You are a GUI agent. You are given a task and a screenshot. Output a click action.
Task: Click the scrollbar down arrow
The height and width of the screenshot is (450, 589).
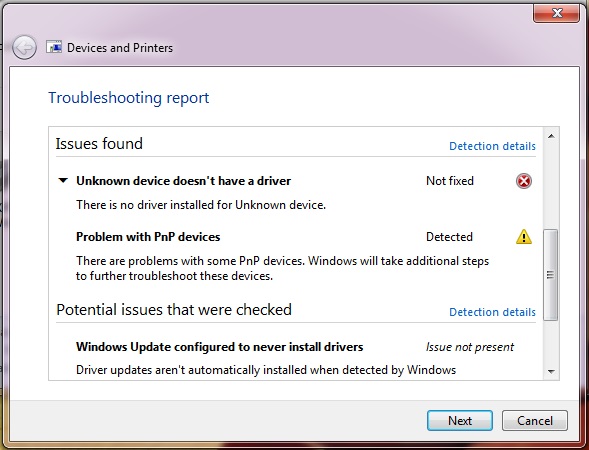click(x=551, y=371)
